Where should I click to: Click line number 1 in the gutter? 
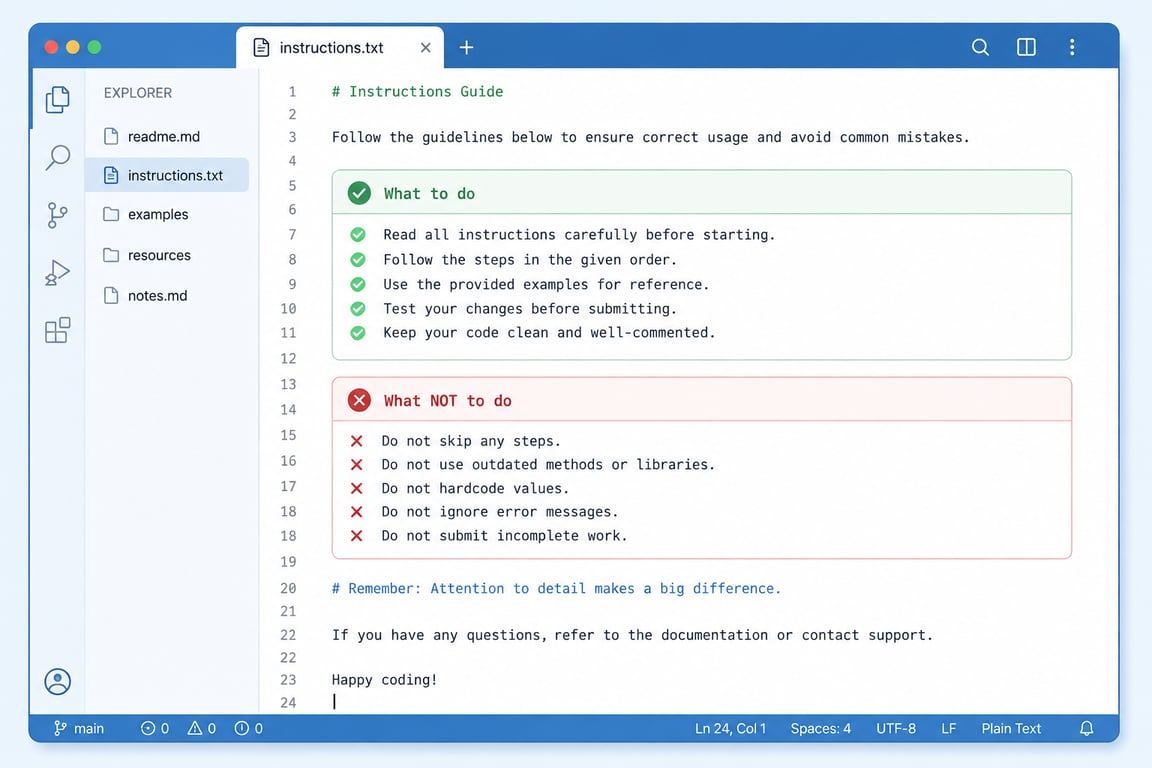pos(292,92)
